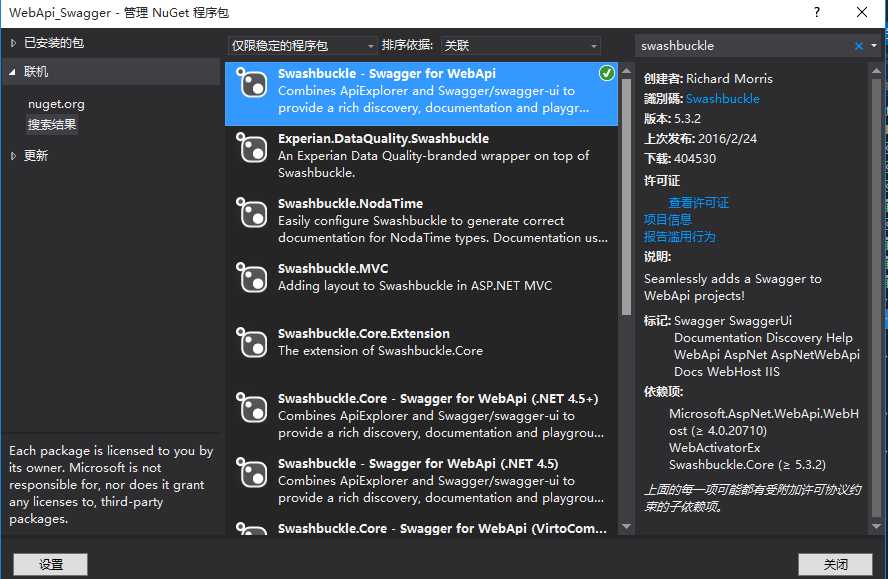Select 搜索结果 in the tree

click(x=52, y=125)
